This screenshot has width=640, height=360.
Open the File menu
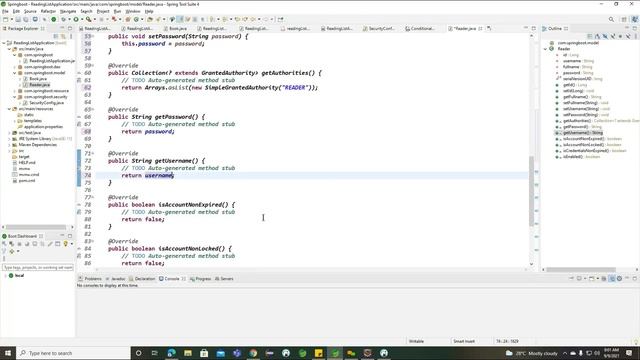pos(5,11)
